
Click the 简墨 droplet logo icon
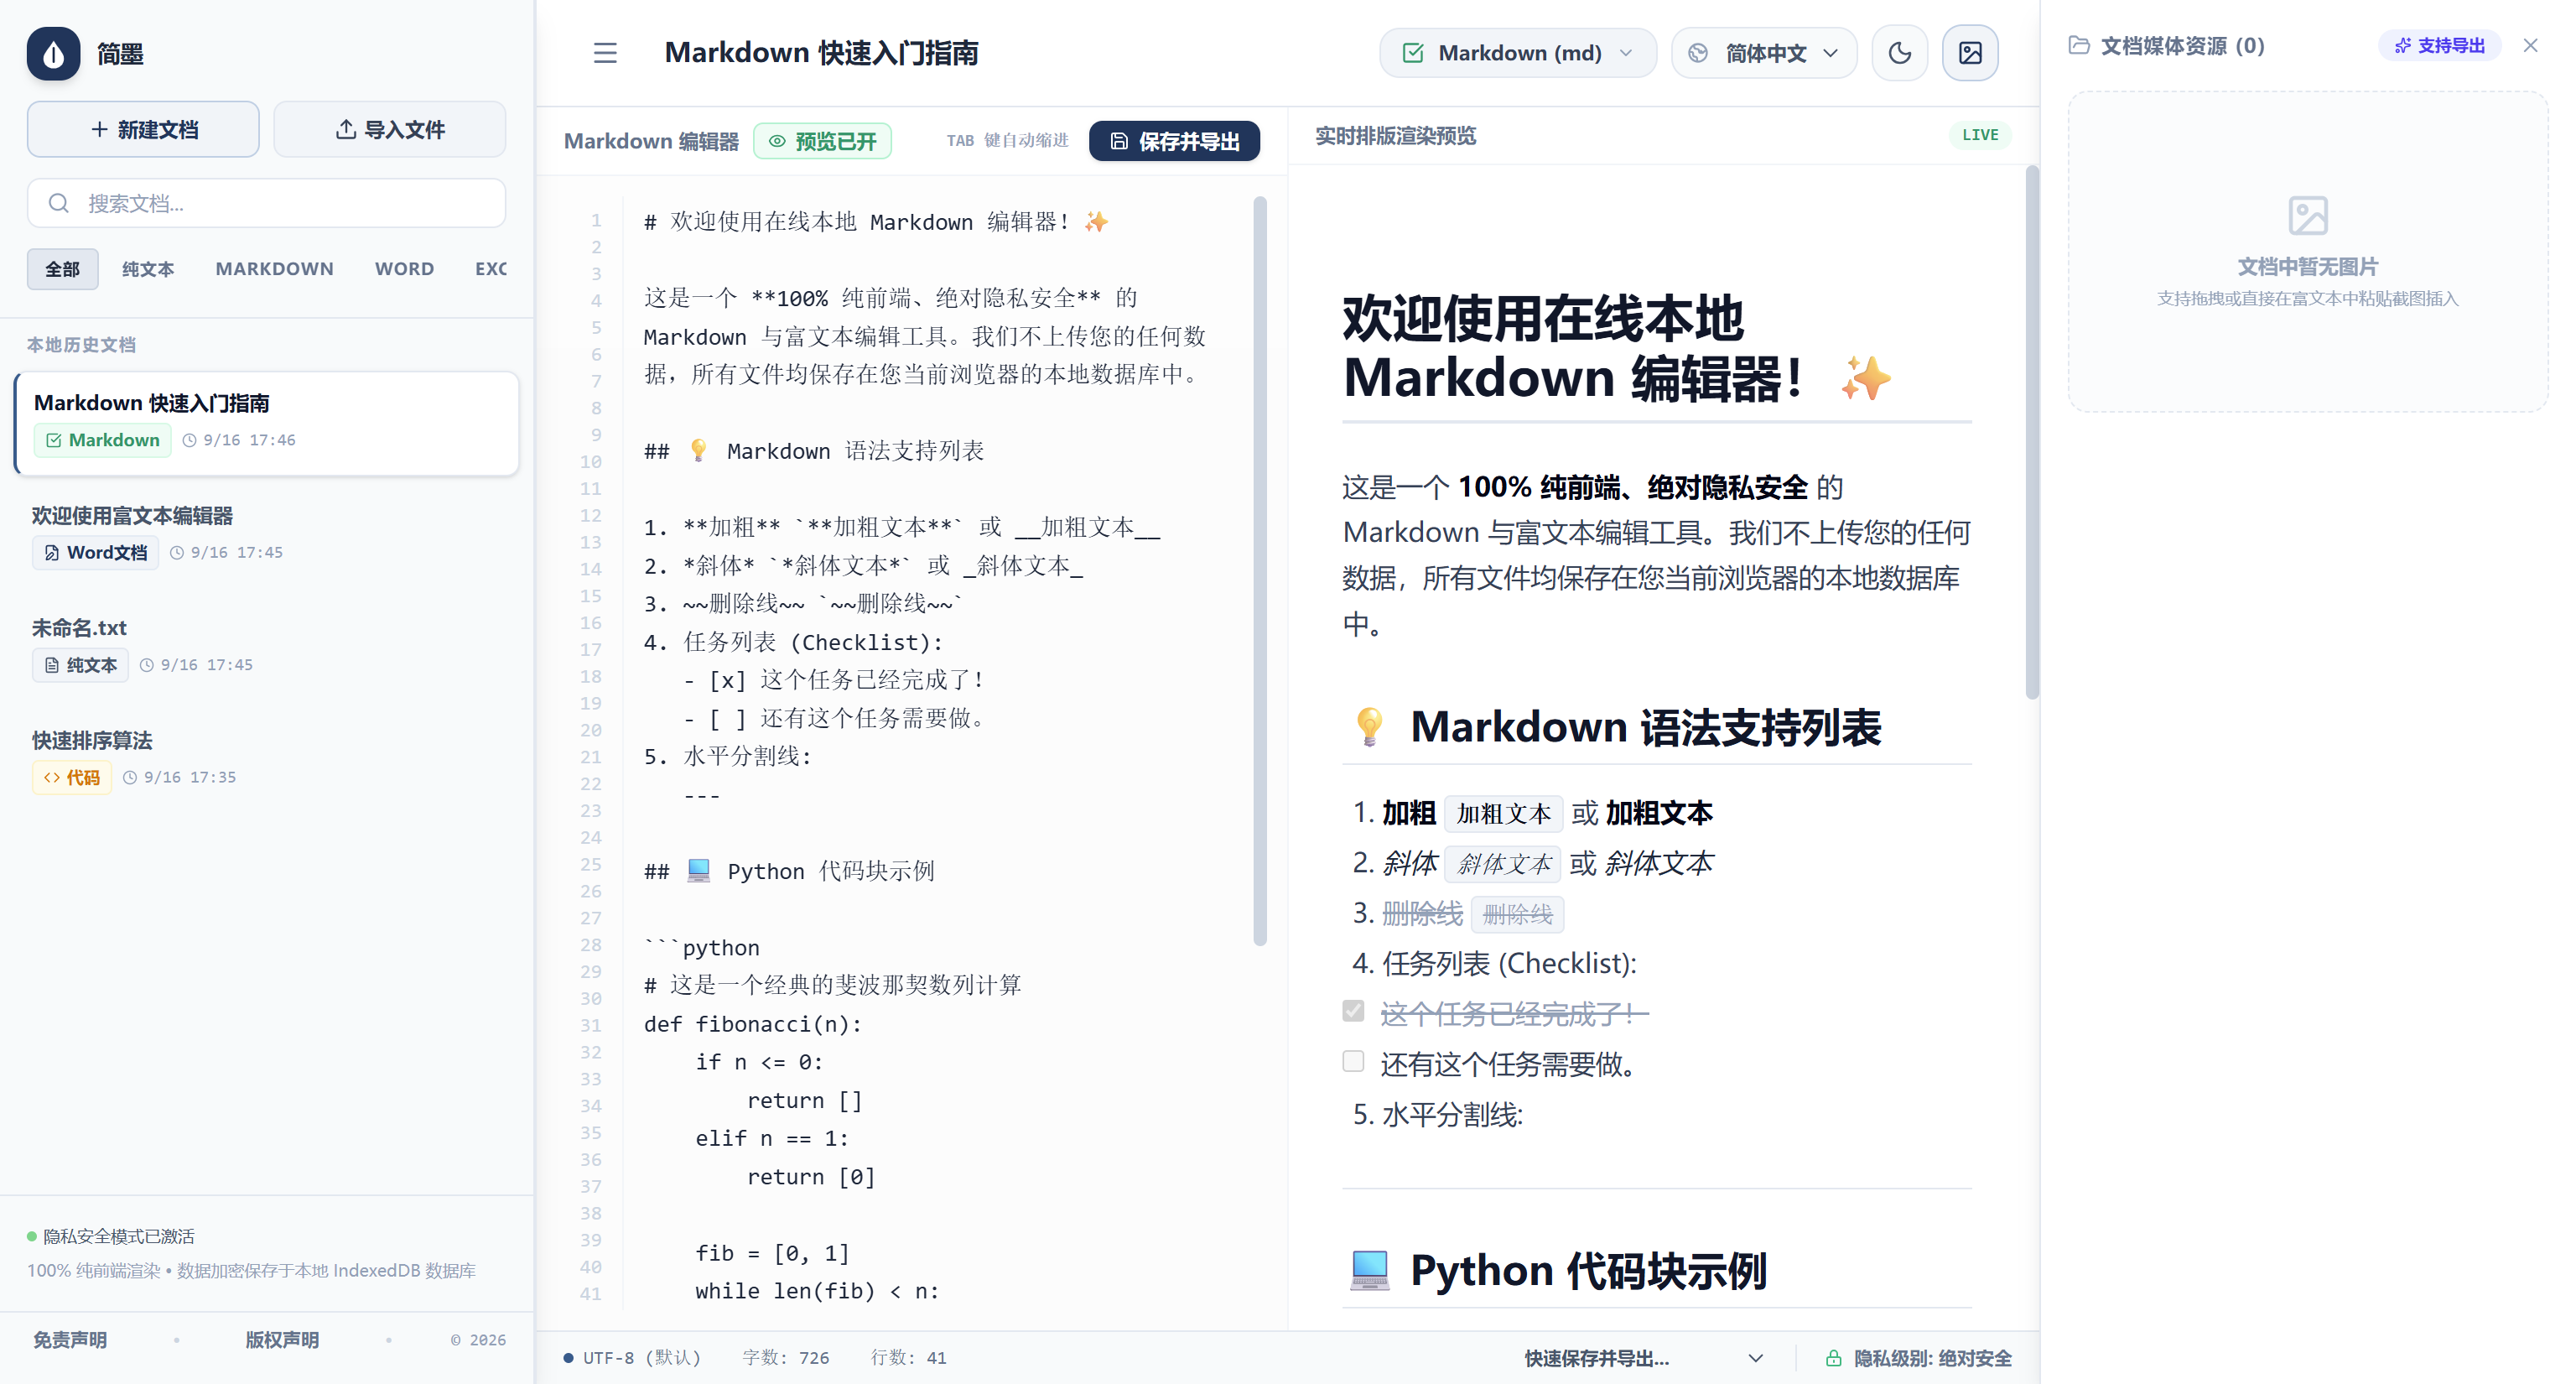[x=54, y=53]
